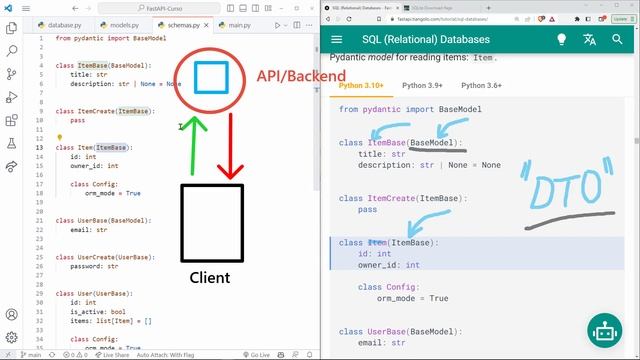
Task: Click the main branch in status bar
Action: pyautogui.click(x=31, y=355)
